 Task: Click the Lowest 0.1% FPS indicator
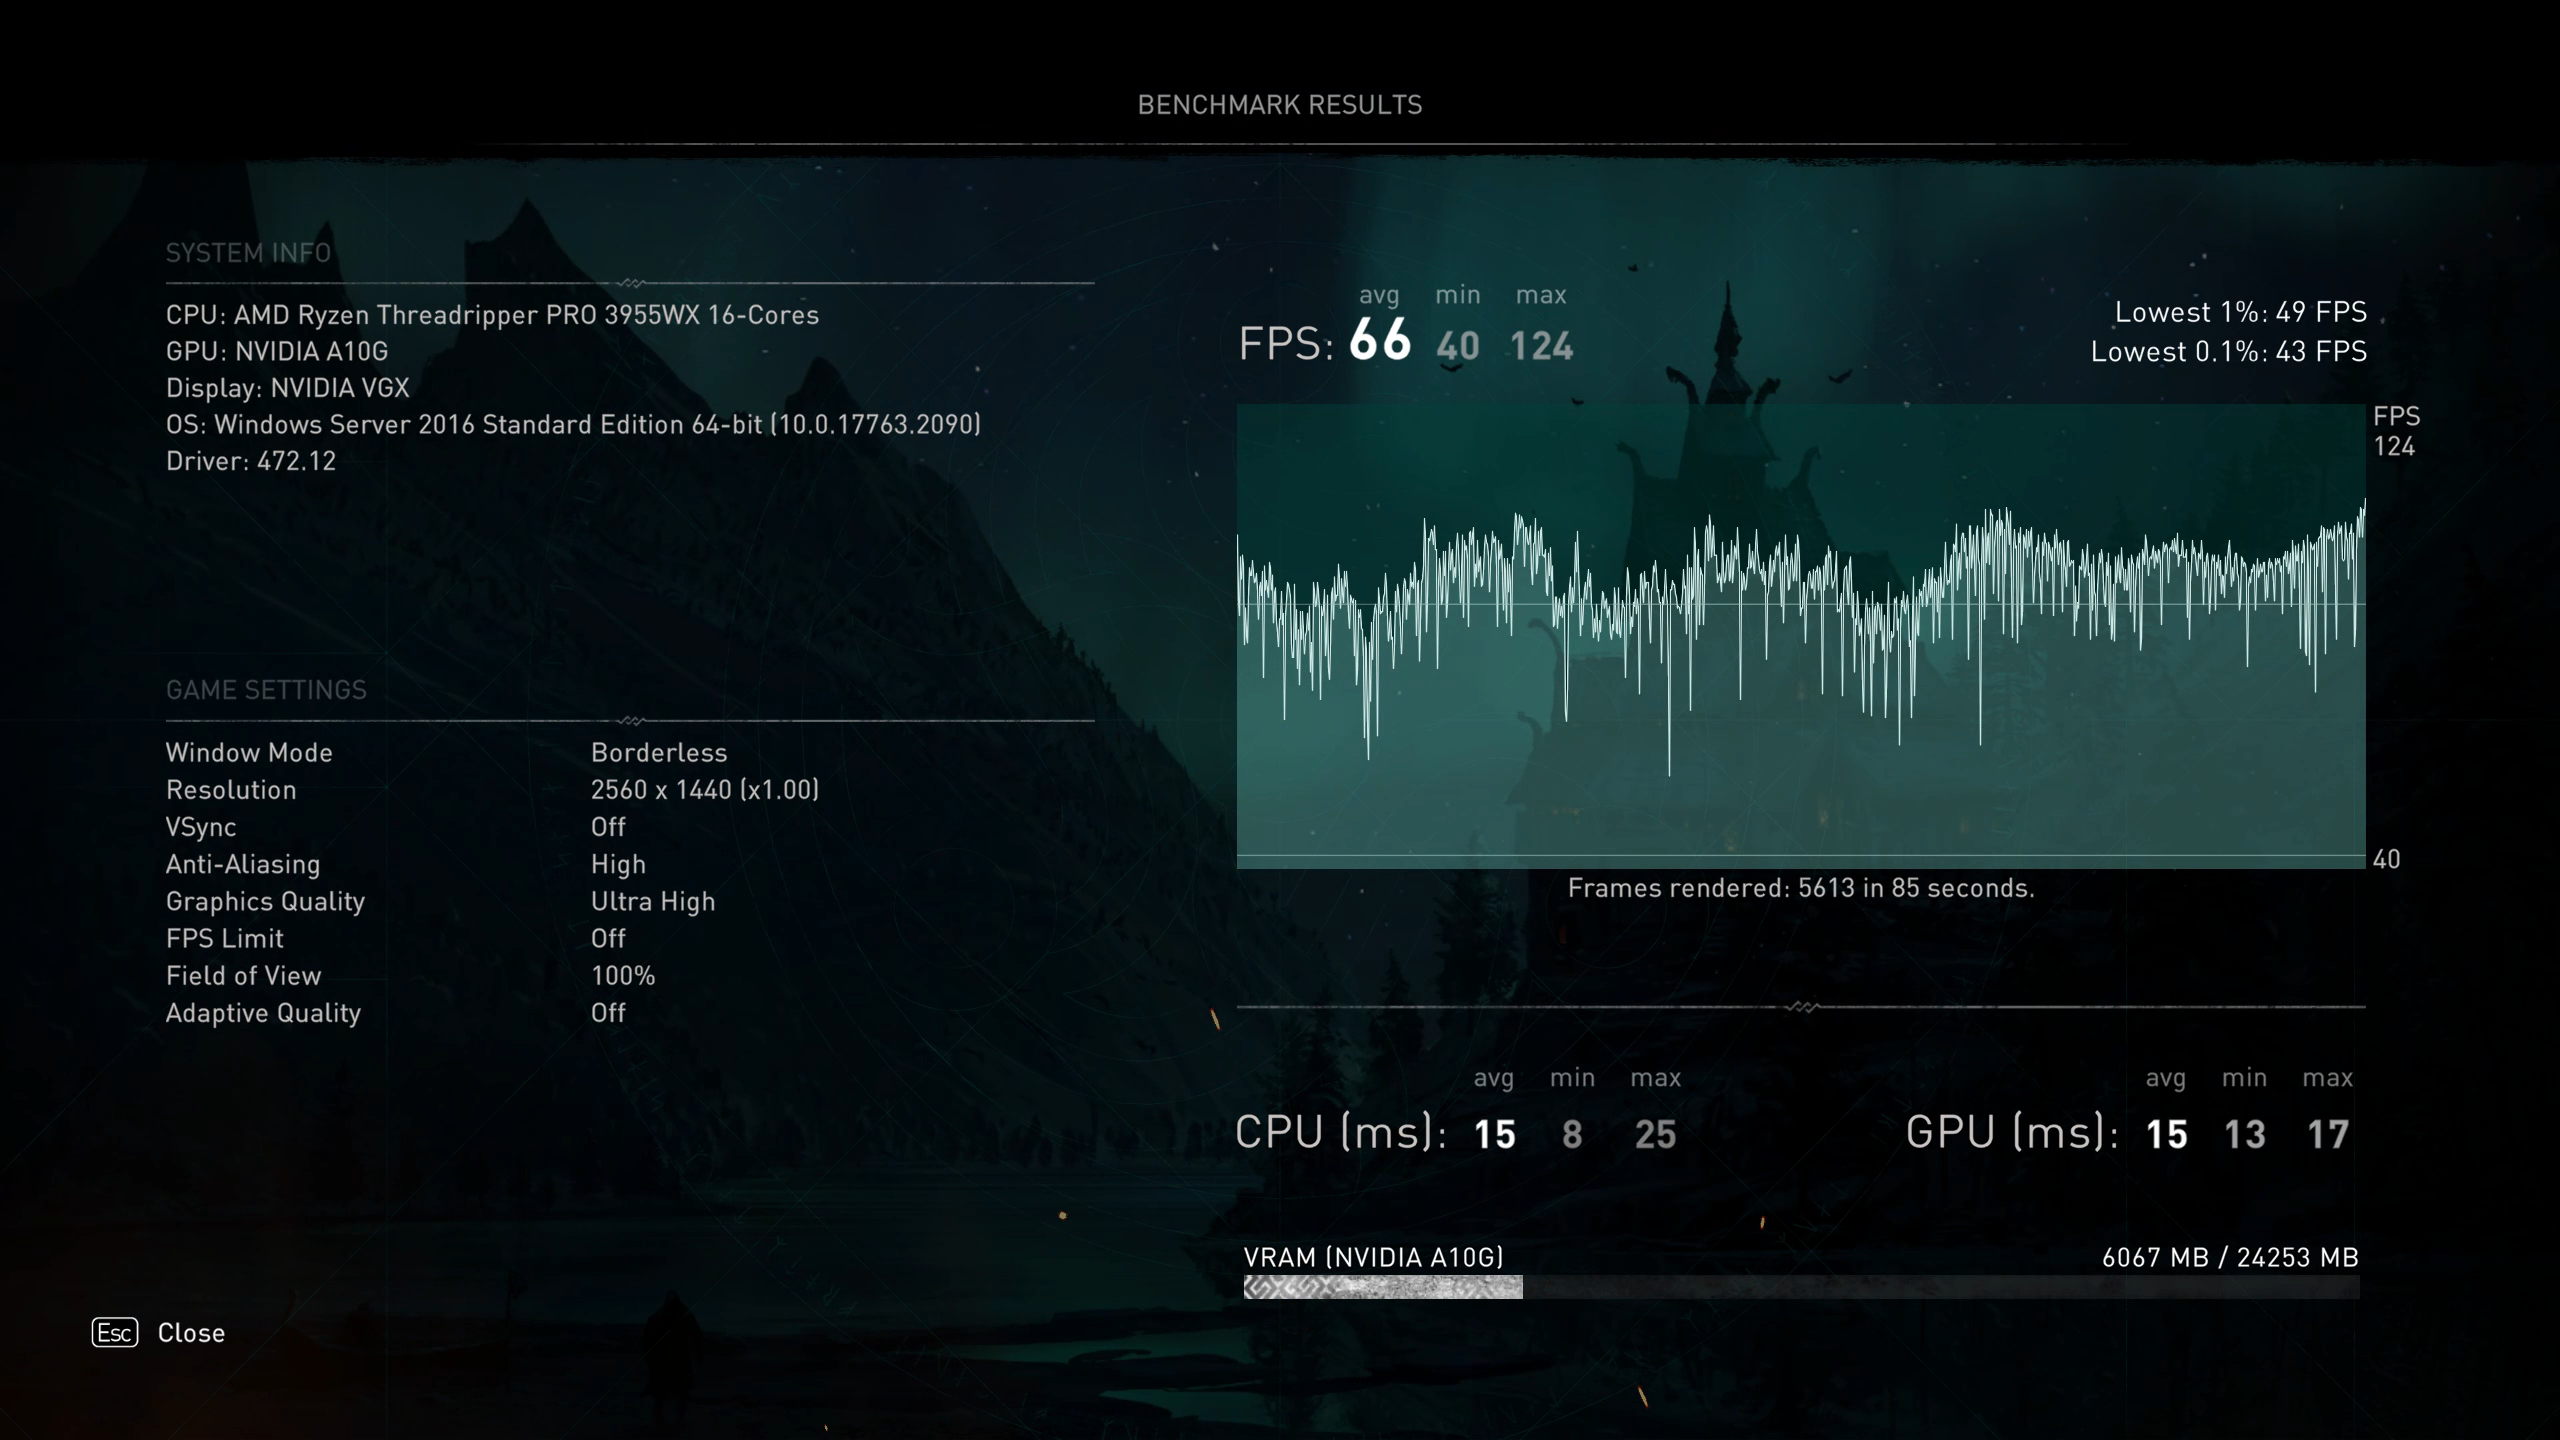(2228, 352)
